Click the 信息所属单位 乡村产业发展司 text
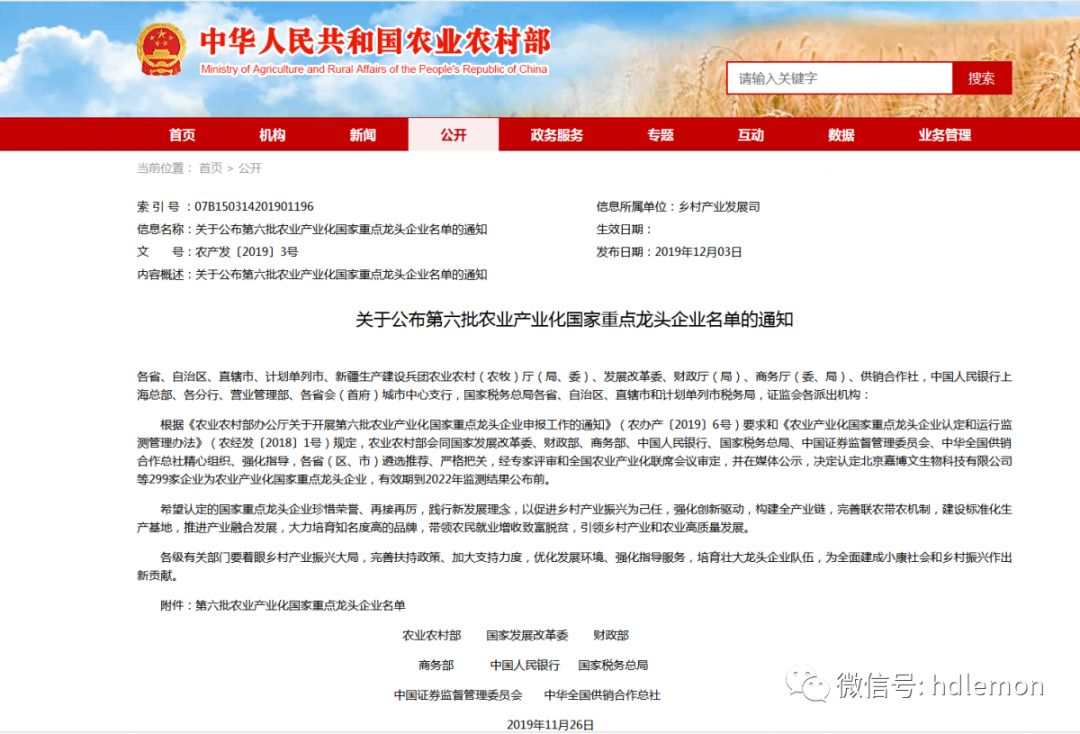Viewport: 1080px width, 734px height. pos(678,207)
